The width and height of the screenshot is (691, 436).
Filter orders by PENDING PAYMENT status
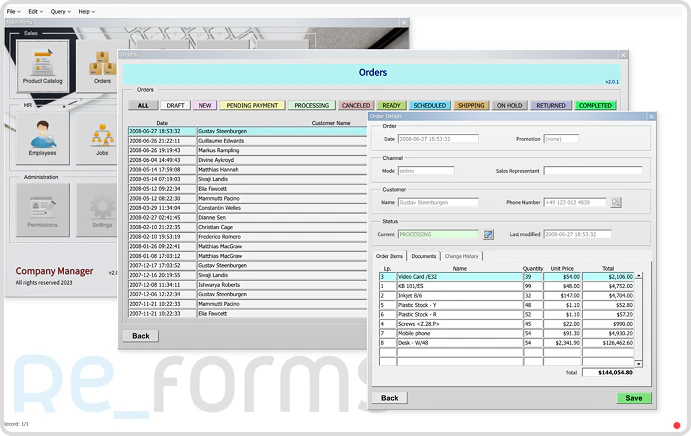252,105
